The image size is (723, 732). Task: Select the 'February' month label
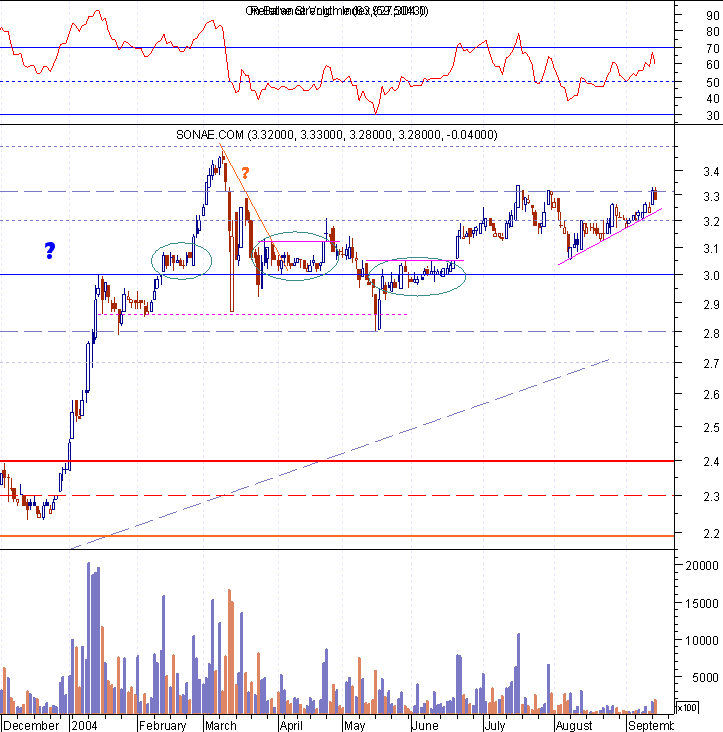162,725
